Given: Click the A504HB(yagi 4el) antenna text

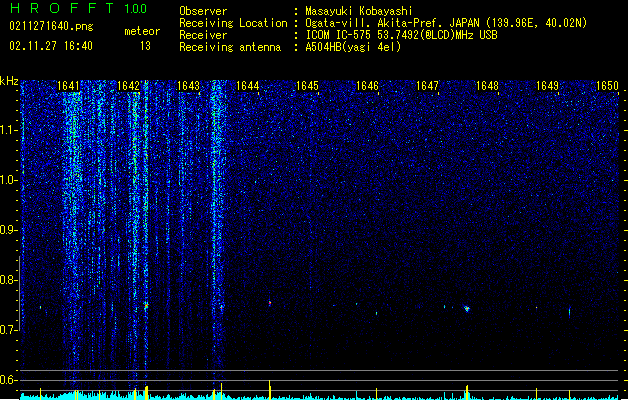Looking at the screenshot, I should point(353,47).
